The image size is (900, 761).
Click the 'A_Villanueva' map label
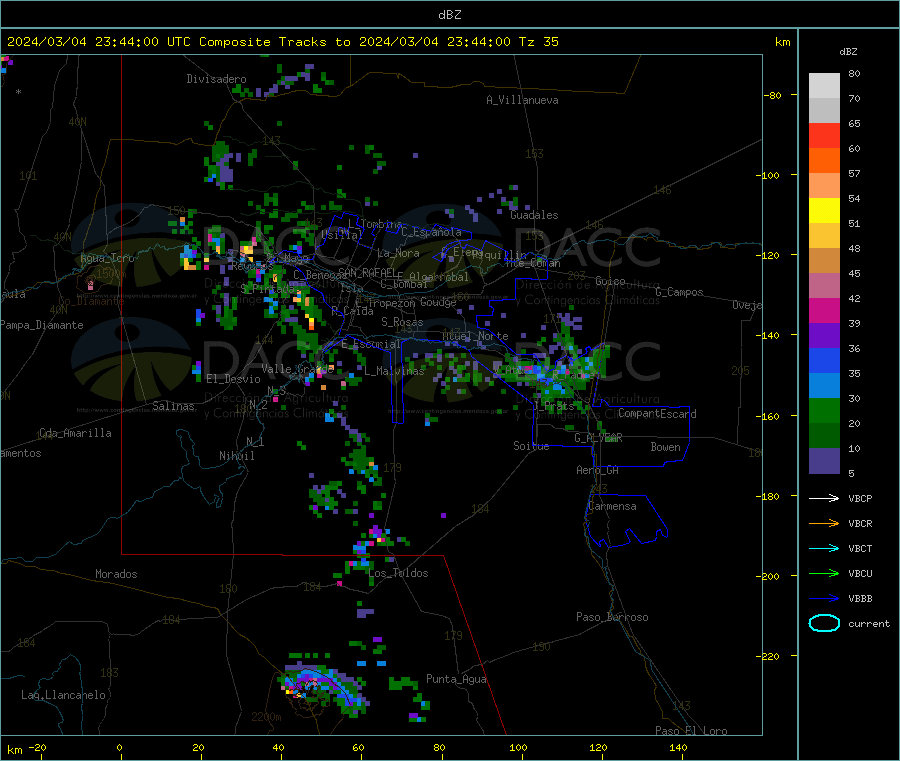coord(522,100)
